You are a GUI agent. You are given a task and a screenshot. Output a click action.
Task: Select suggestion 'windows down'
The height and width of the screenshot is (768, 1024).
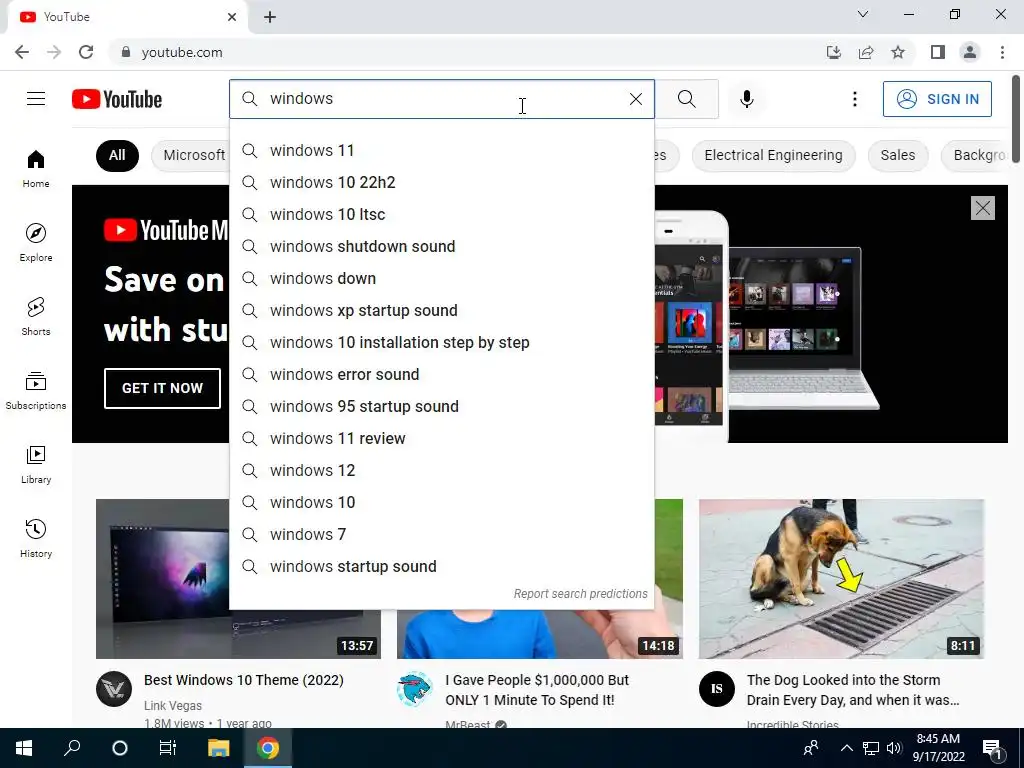441,278
